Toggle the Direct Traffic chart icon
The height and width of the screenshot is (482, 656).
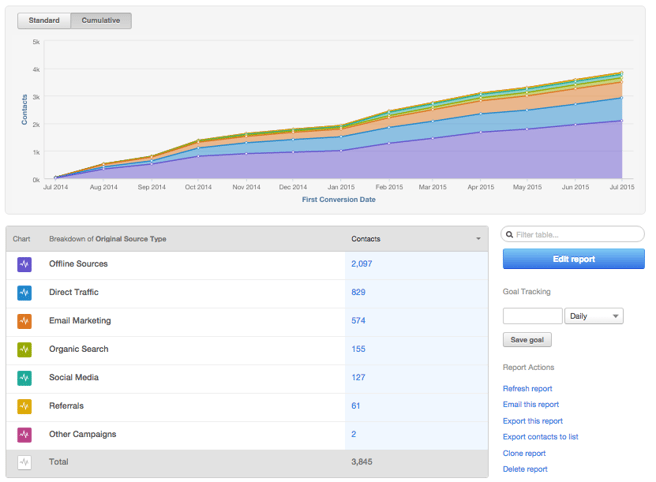[25, 293]
